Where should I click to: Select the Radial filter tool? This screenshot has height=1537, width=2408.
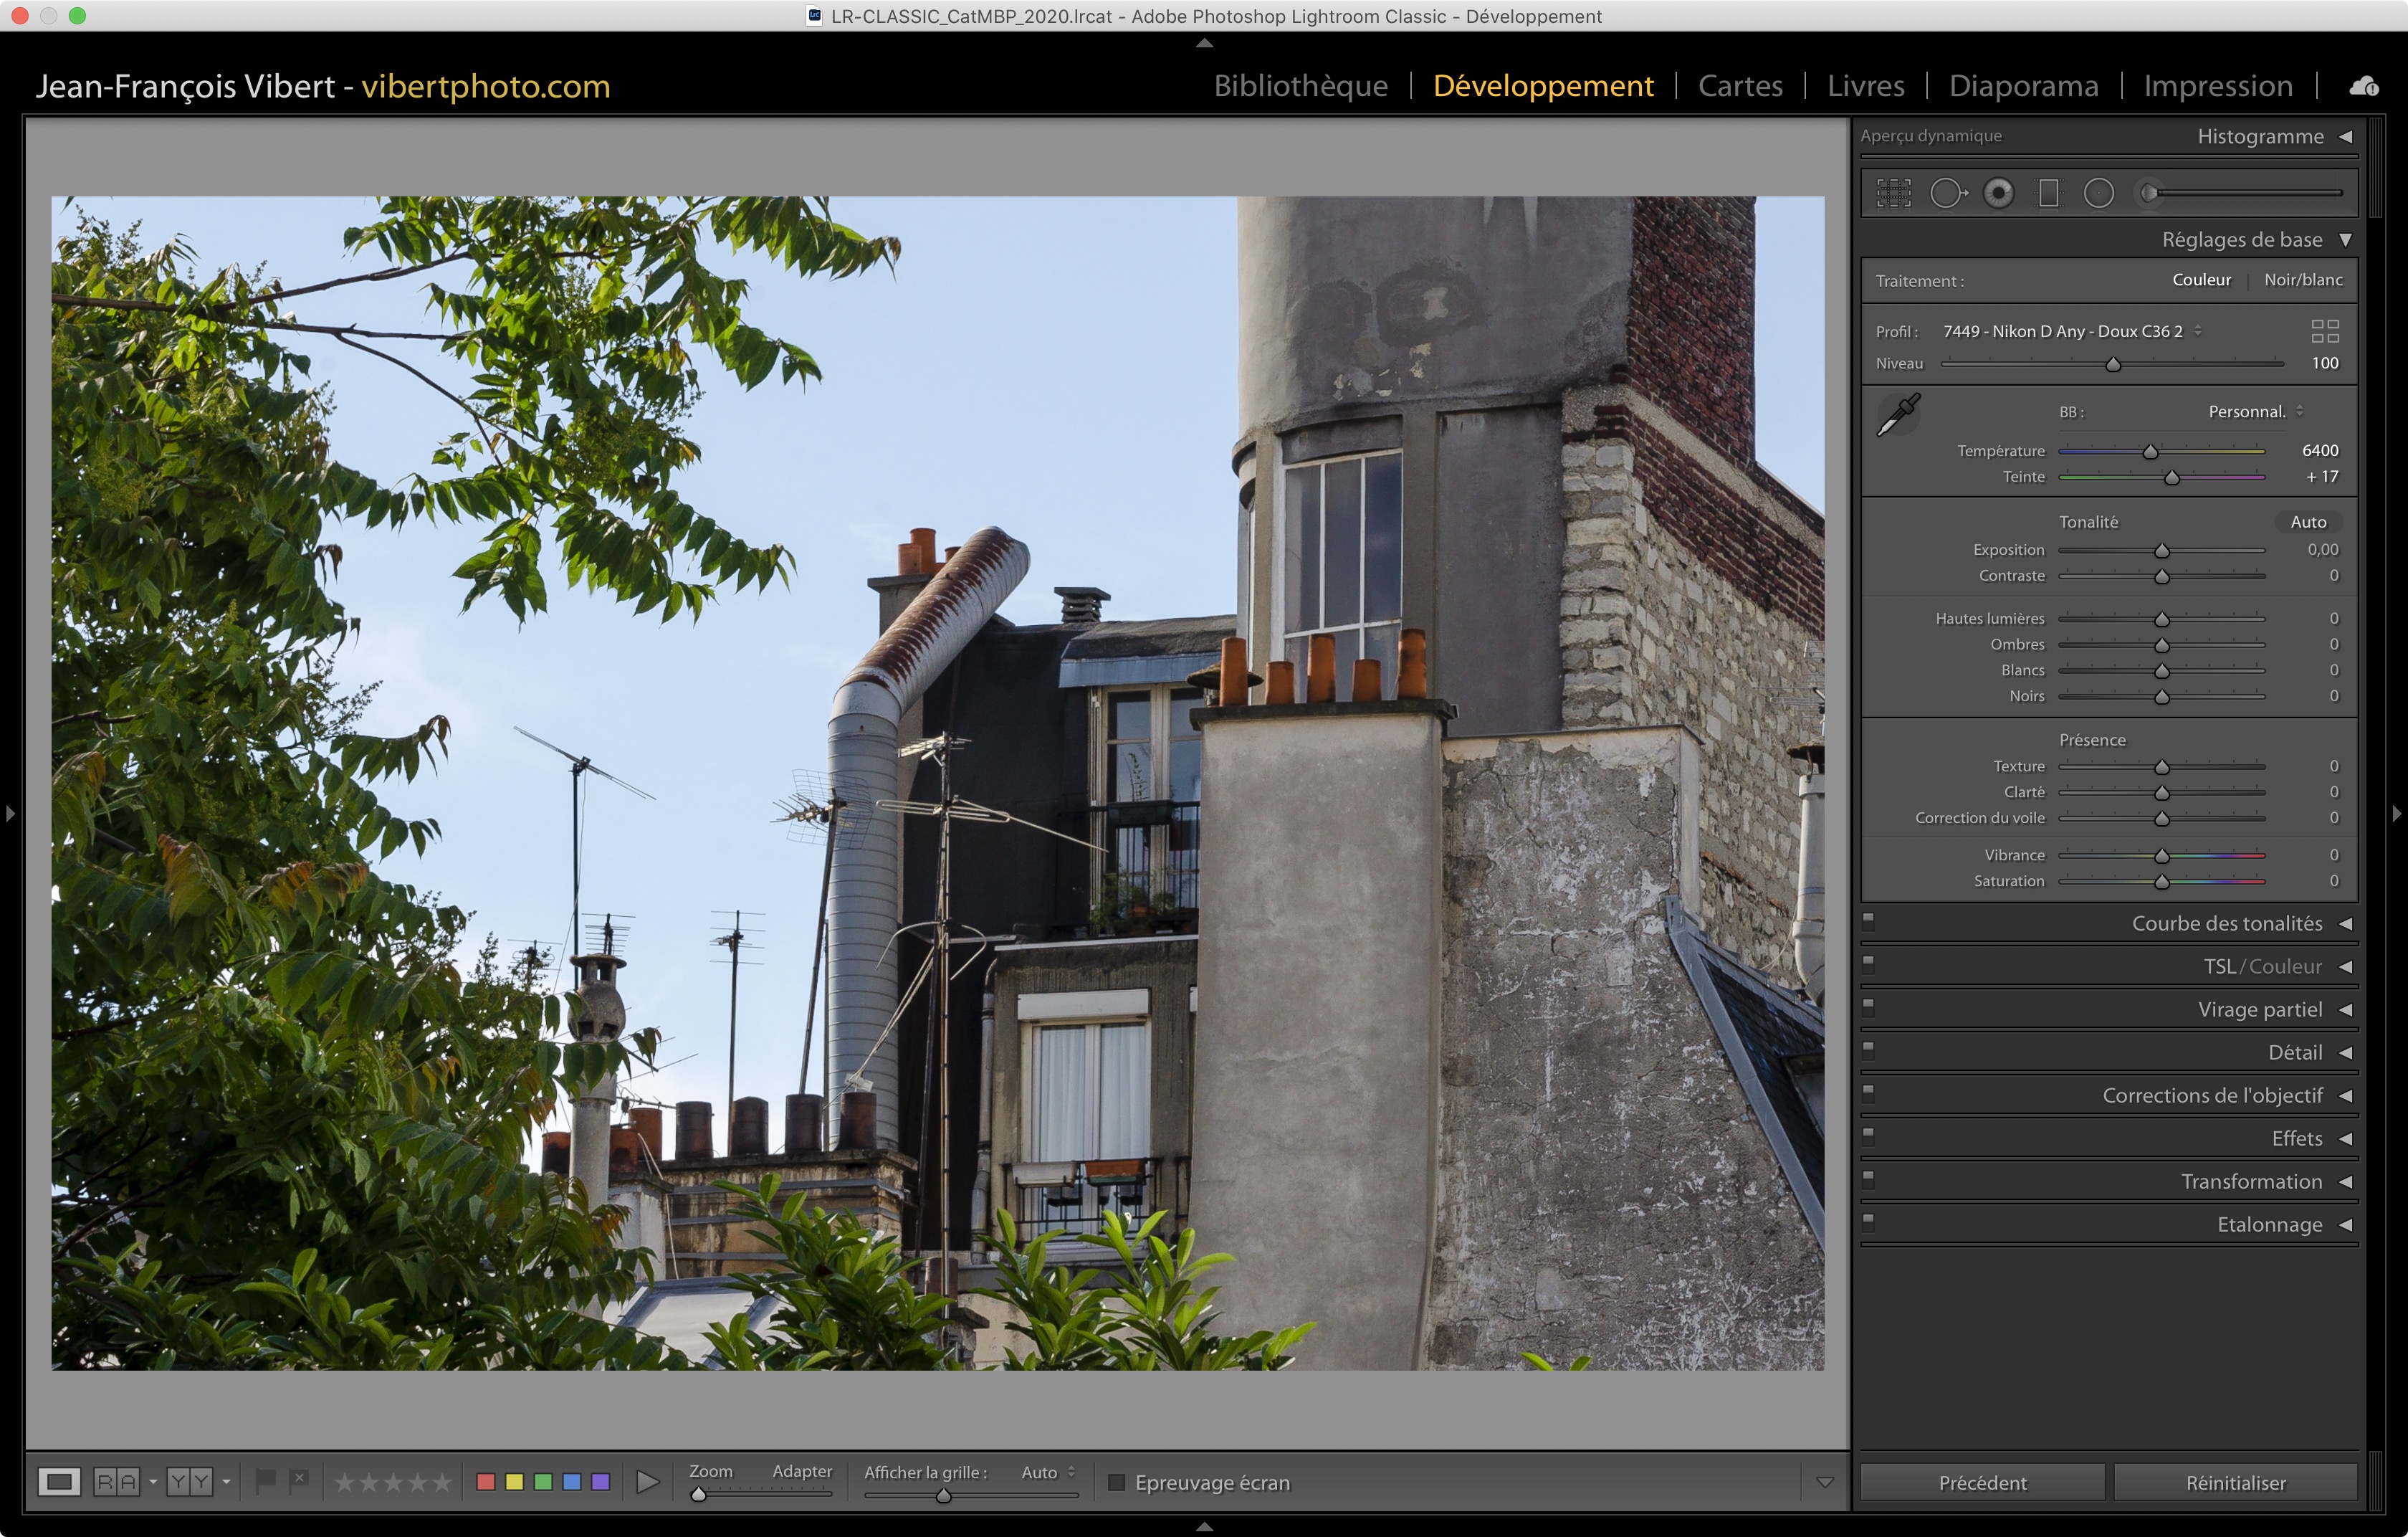tap(2098, 193)
